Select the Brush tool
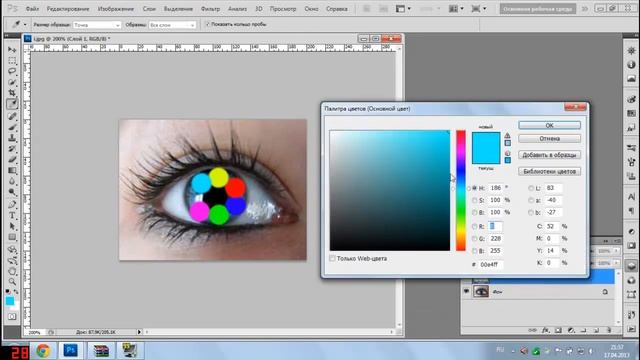The image size is (640, 360). (x=12, y=127)
